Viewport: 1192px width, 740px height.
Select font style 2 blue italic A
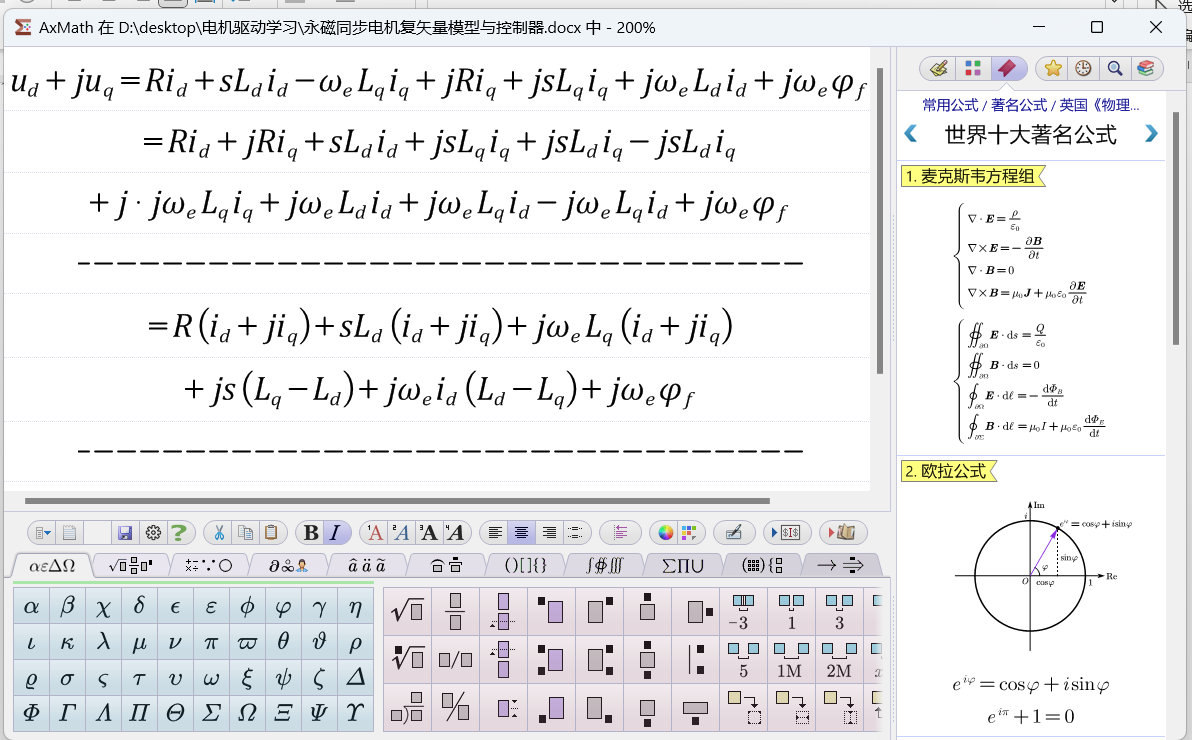[x=401, y=533]
